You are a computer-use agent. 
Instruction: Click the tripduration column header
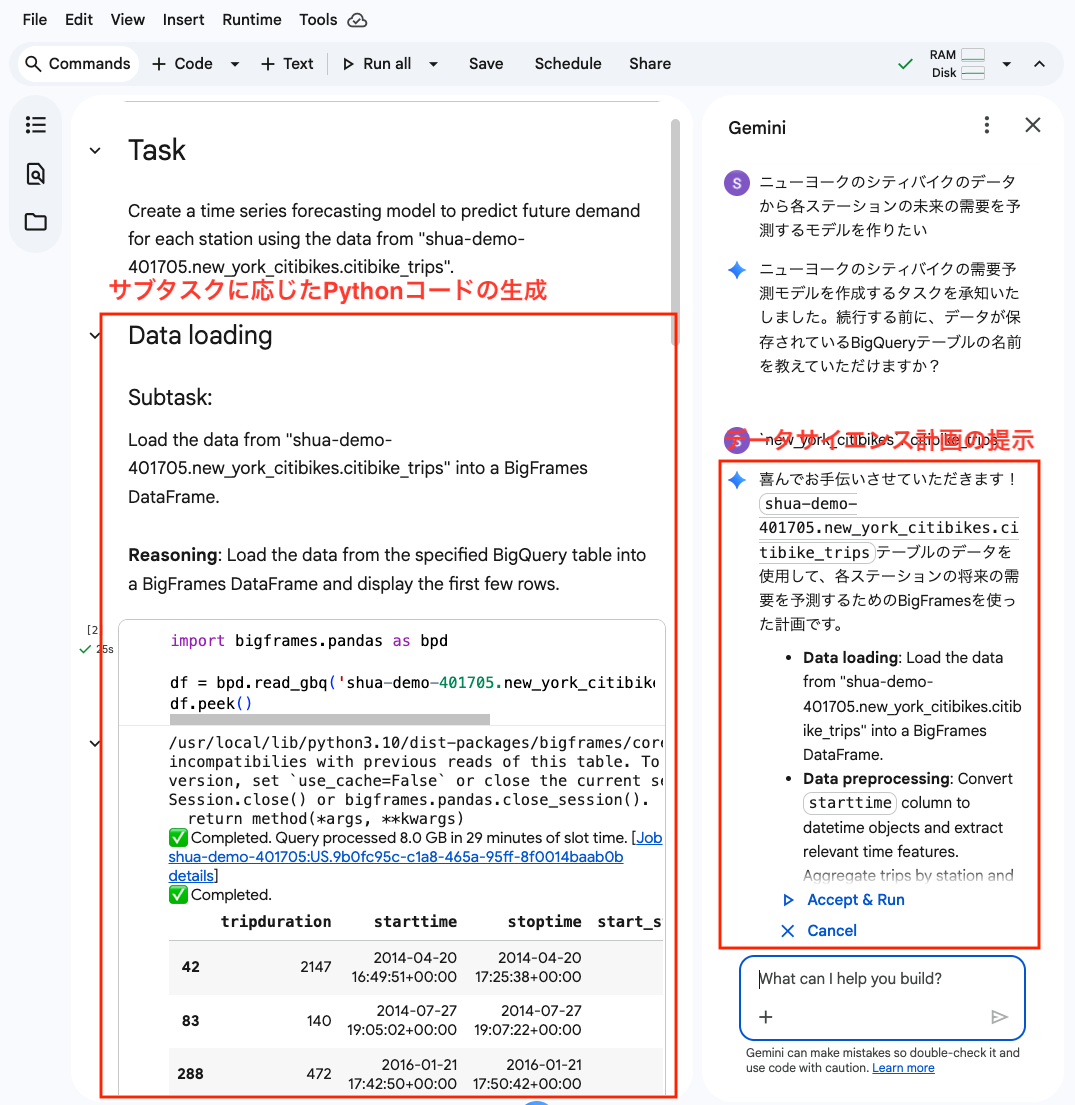point(276,922)
